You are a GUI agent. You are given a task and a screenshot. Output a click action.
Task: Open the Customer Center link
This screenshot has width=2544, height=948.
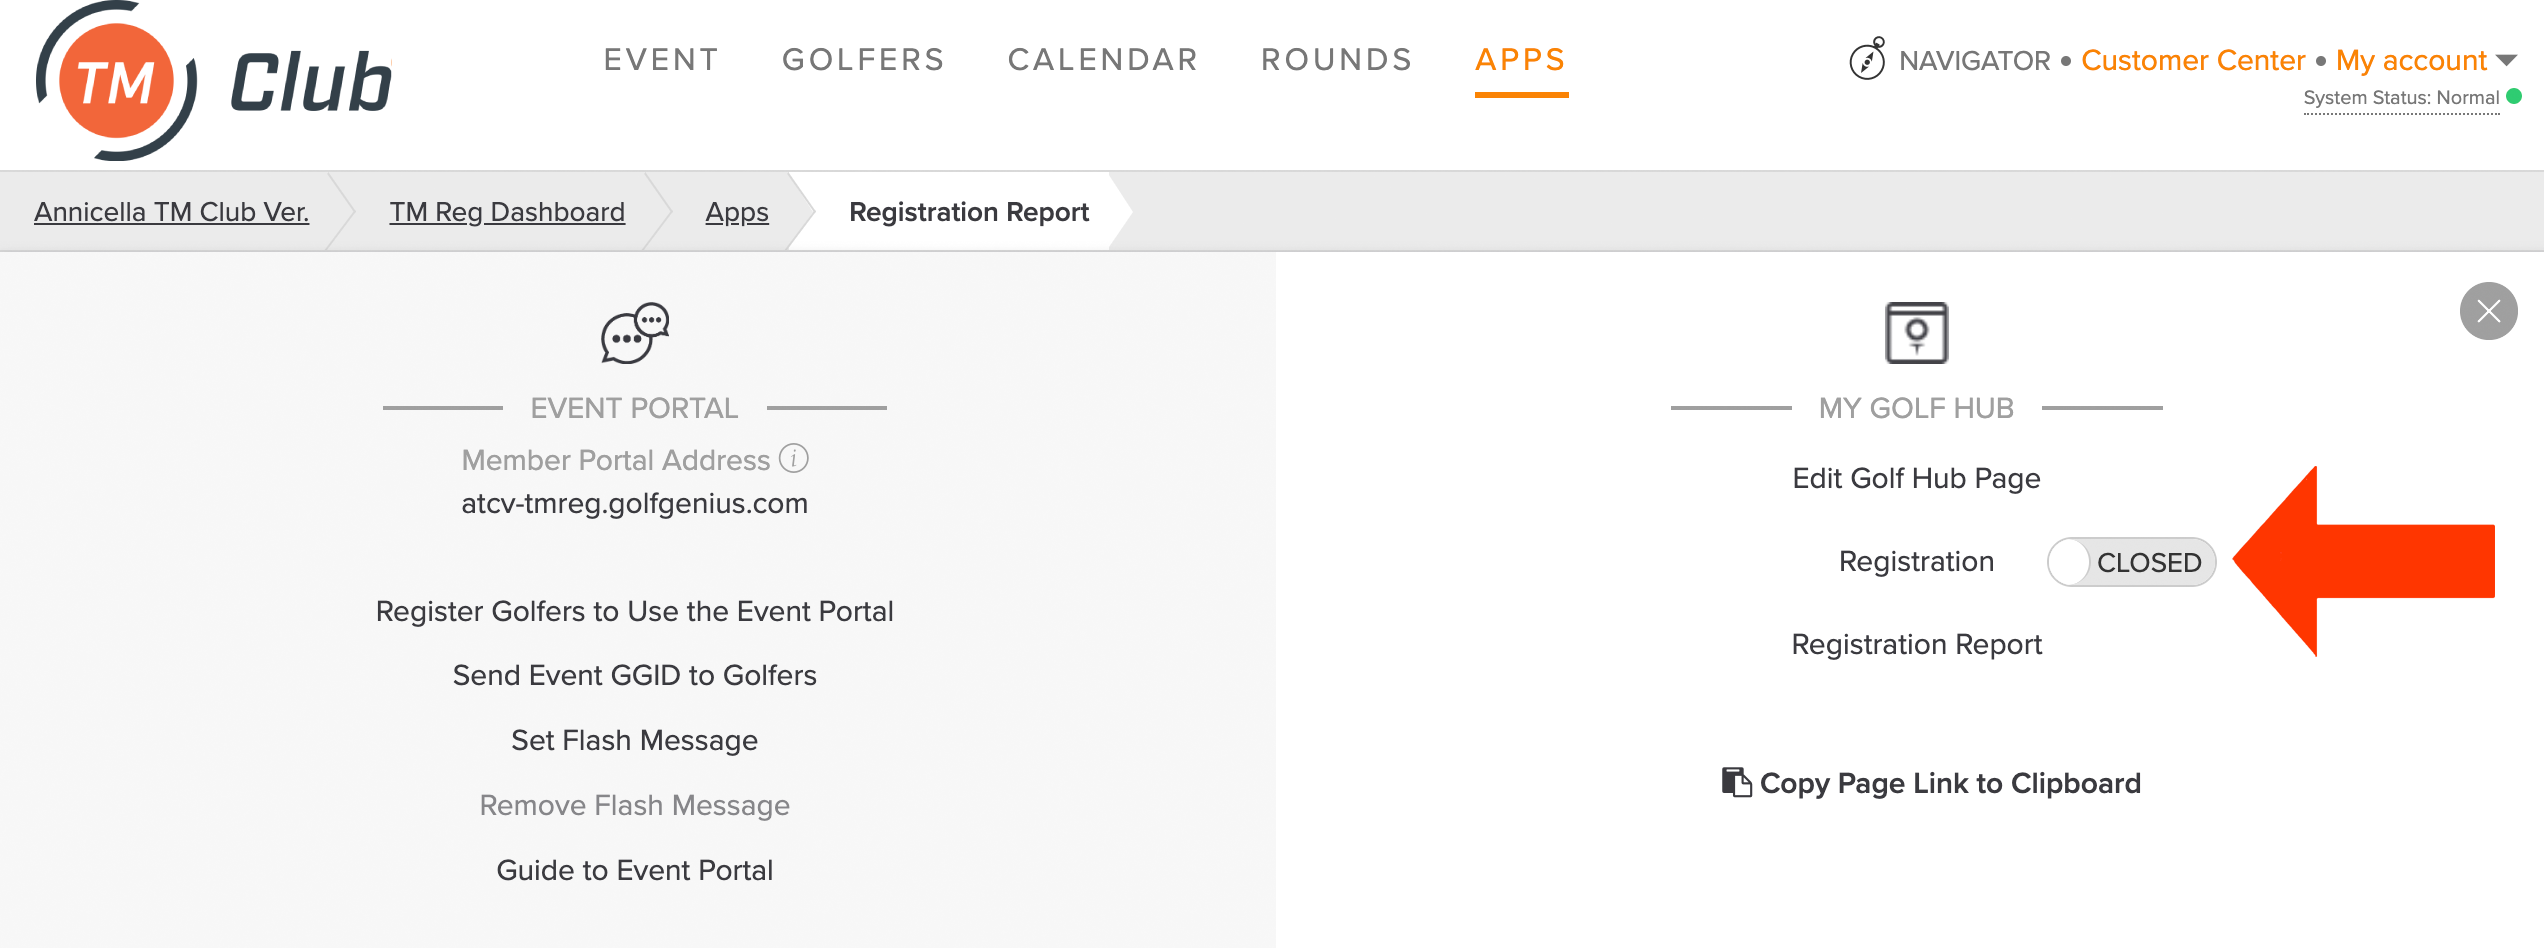point(2192,60)
